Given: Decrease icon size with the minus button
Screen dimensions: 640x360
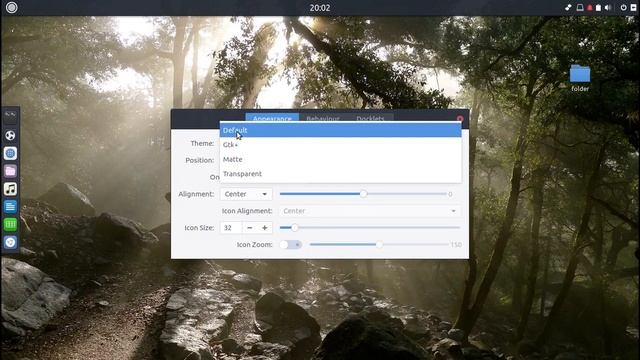Looking at the screenshot, I should pos(250,227).
